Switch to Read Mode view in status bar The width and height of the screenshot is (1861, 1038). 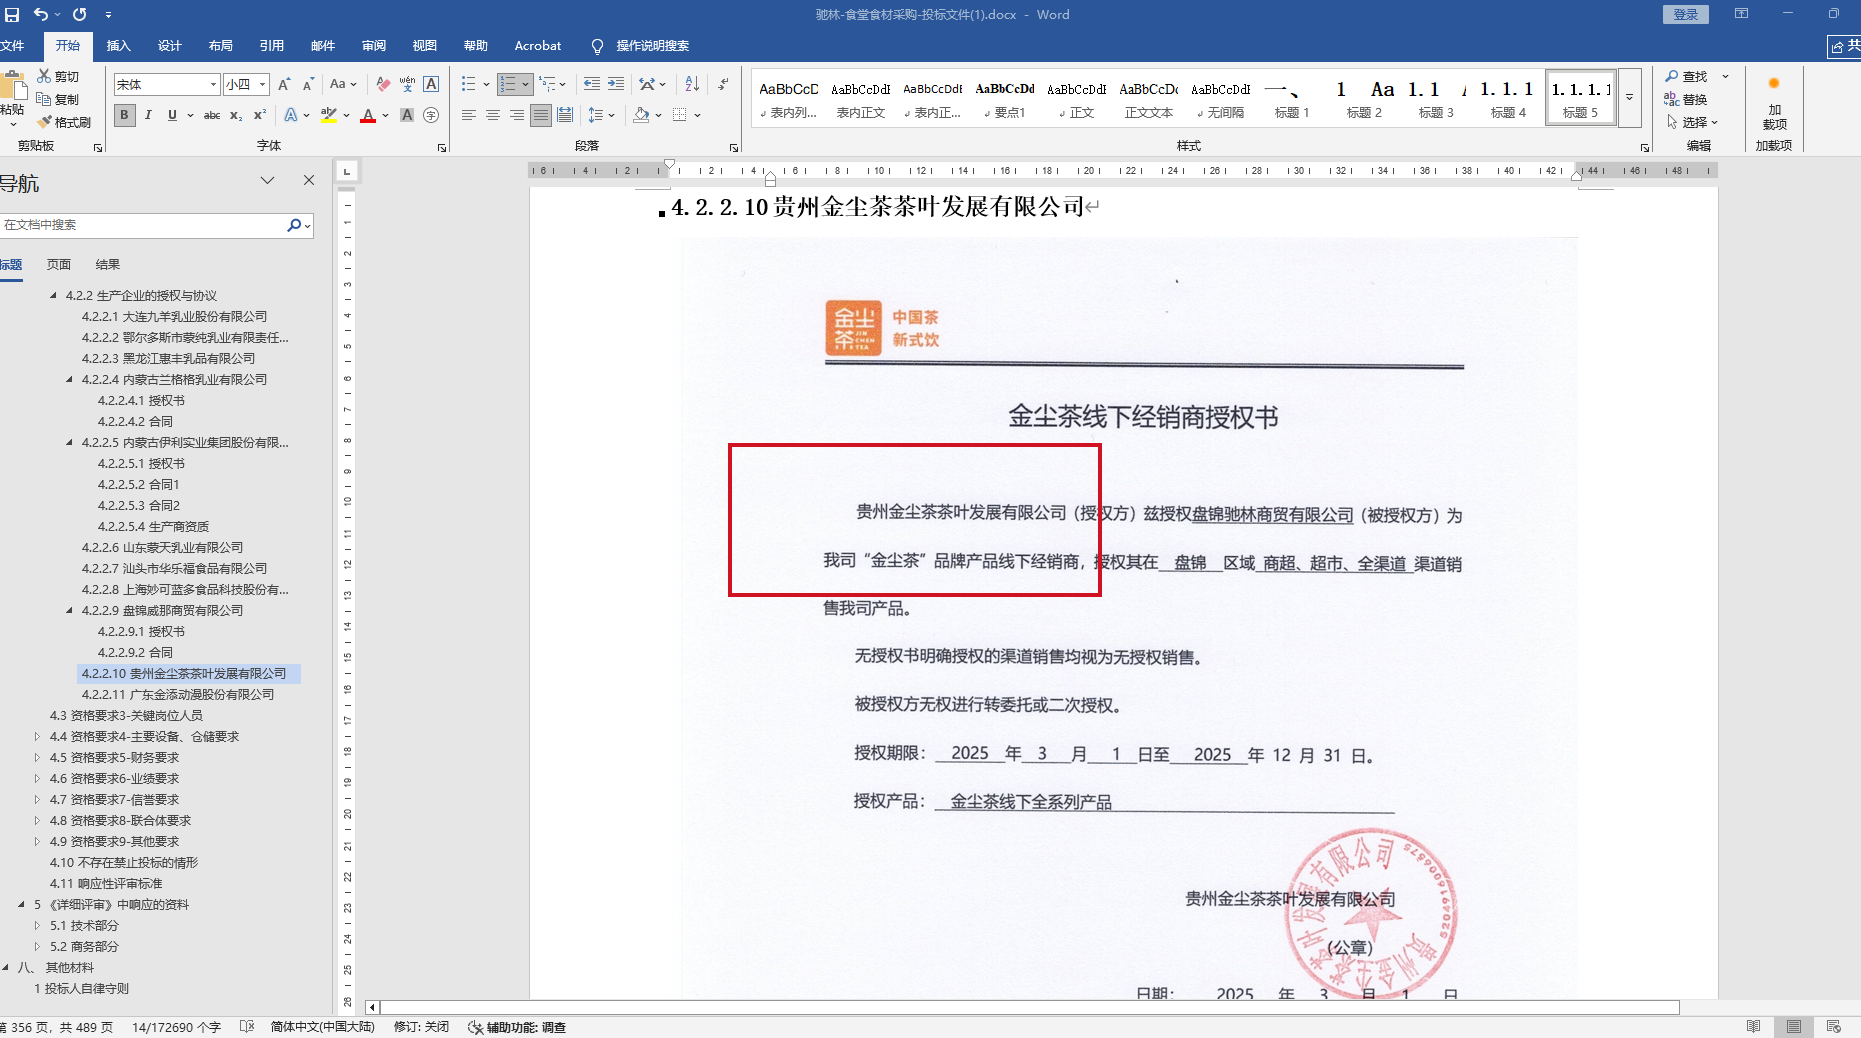click(1753, 1027)
